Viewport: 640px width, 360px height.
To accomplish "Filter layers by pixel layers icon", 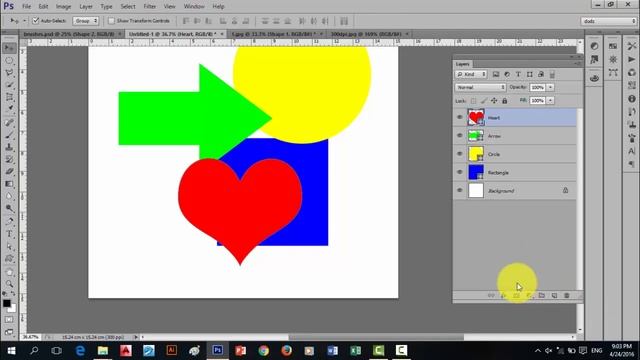I will (496, 74).
